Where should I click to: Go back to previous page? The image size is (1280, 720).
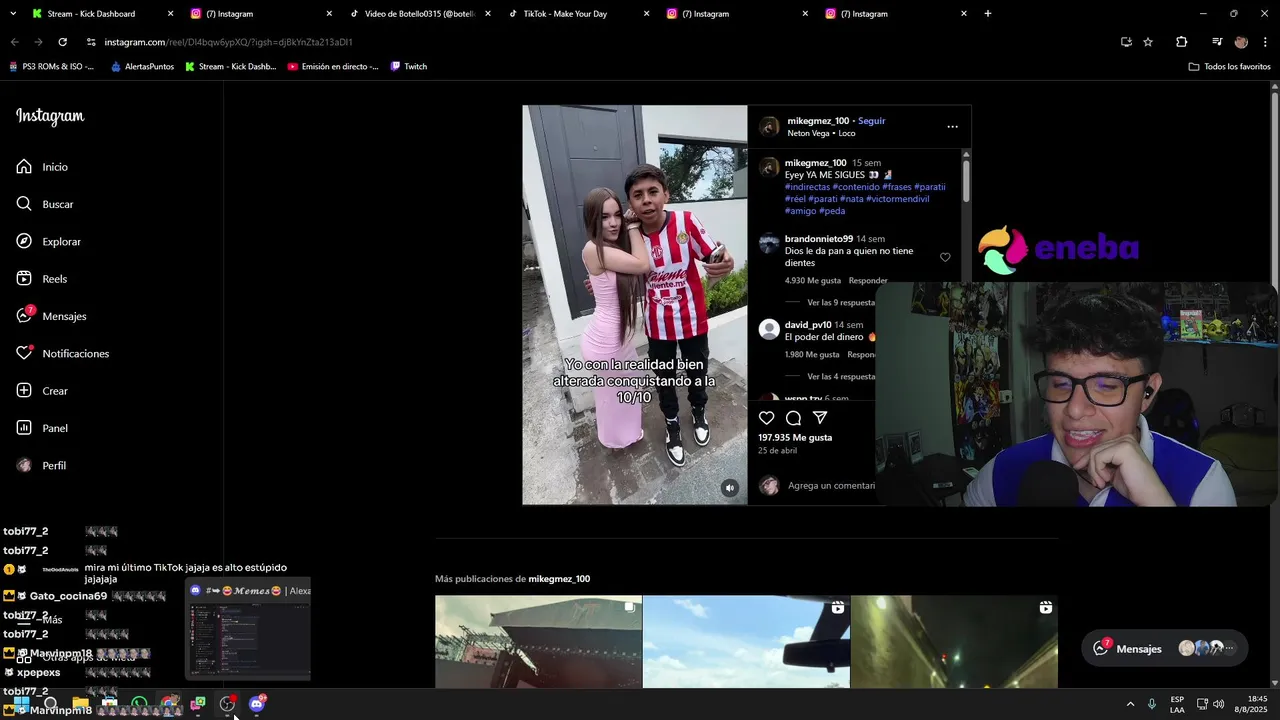[x=14, y=42]
